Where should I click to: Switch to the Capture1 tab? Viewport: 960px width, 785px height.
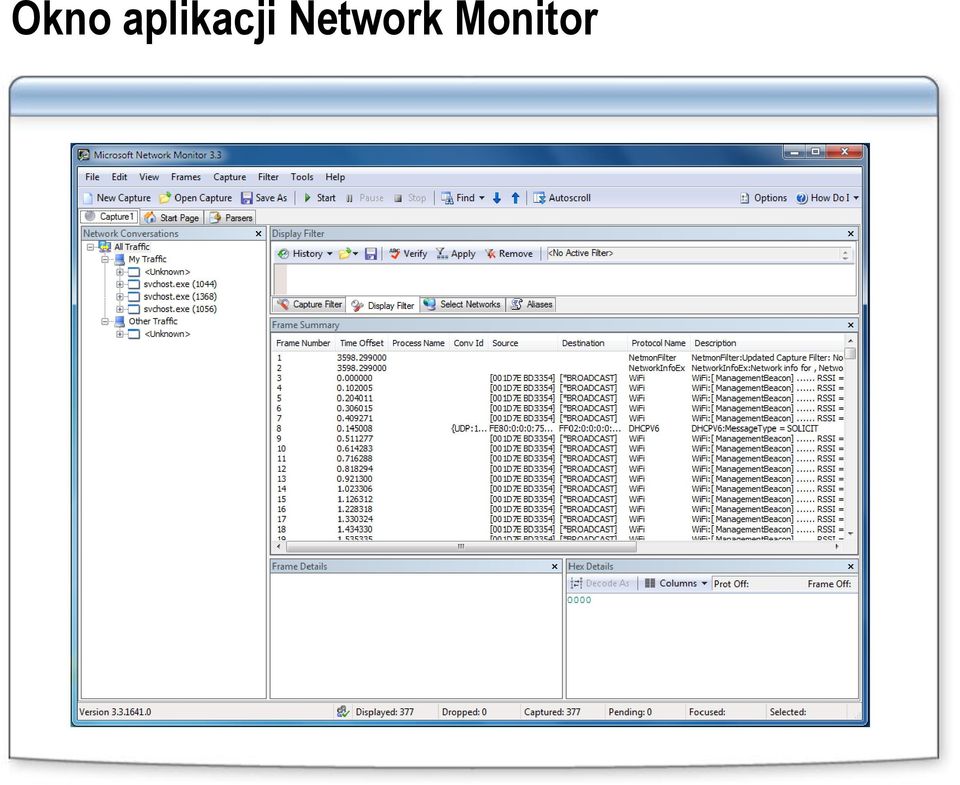(110, 217)
